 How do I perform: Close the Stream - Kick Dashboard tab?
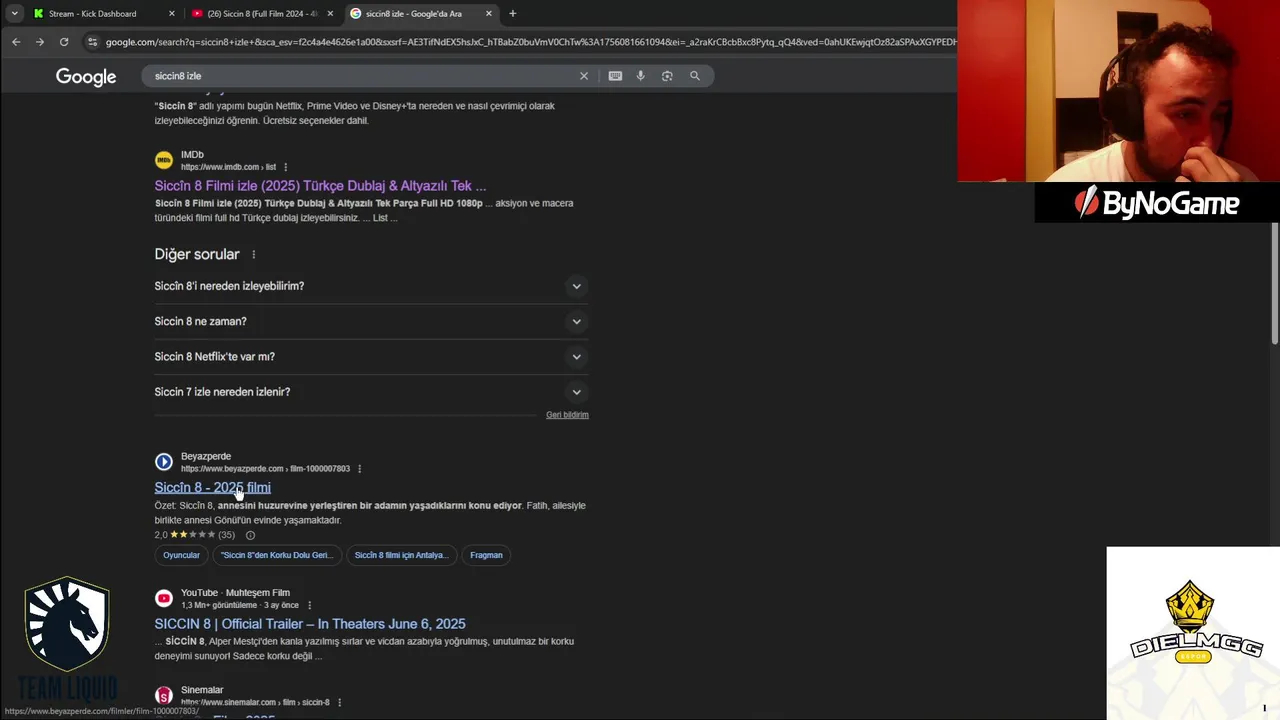(172, 14)
